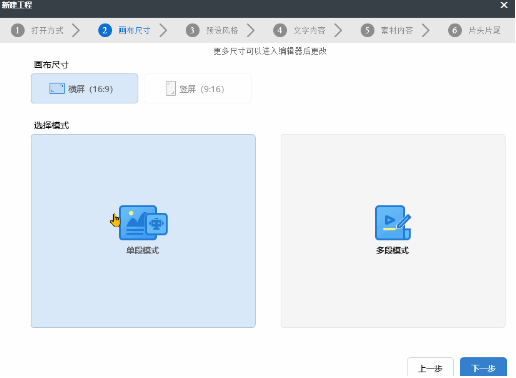
Task: Click step 3 number circle icon
Action: coord(192,30)
